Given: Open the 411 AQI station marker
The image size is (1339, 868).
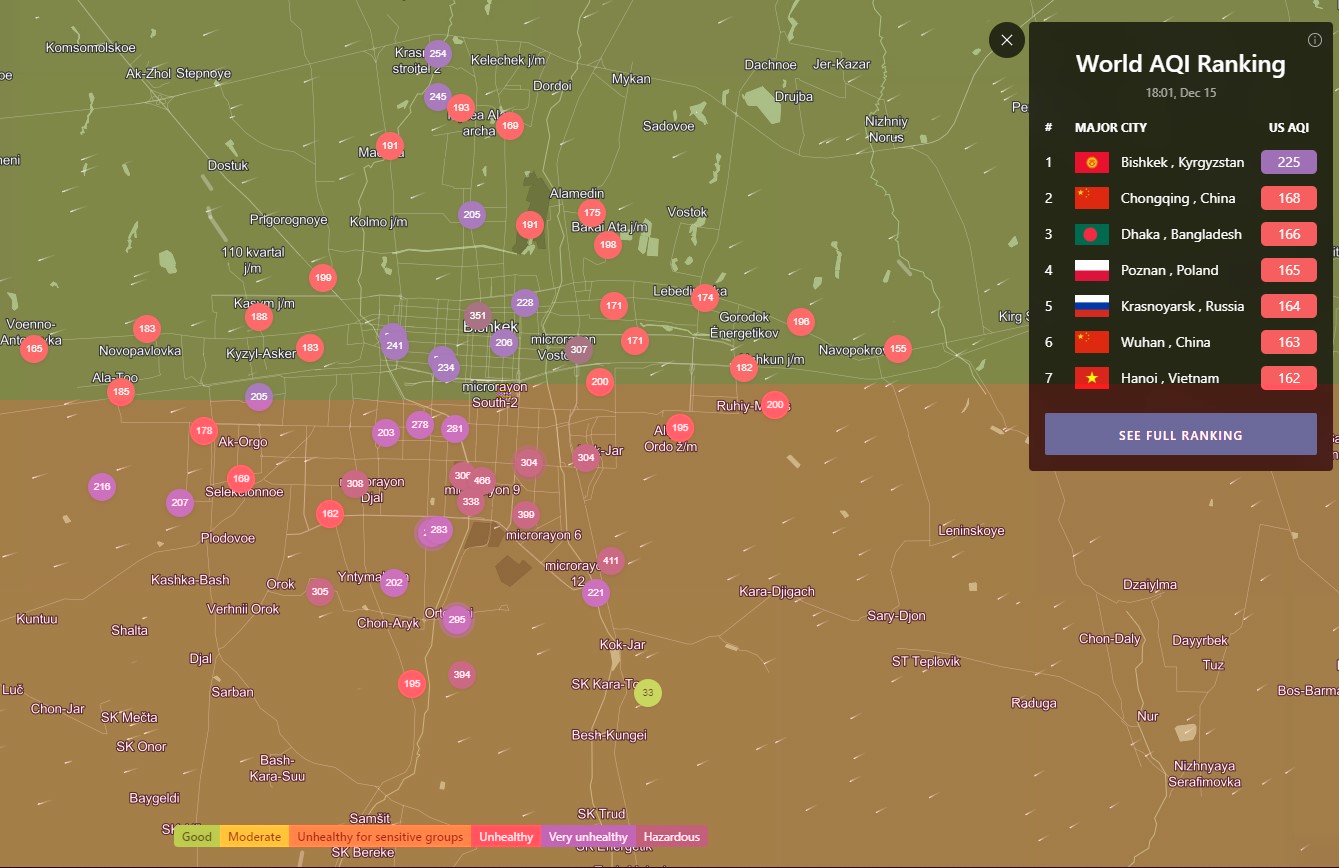Looking at the screenshot, I should click(610, 561).
